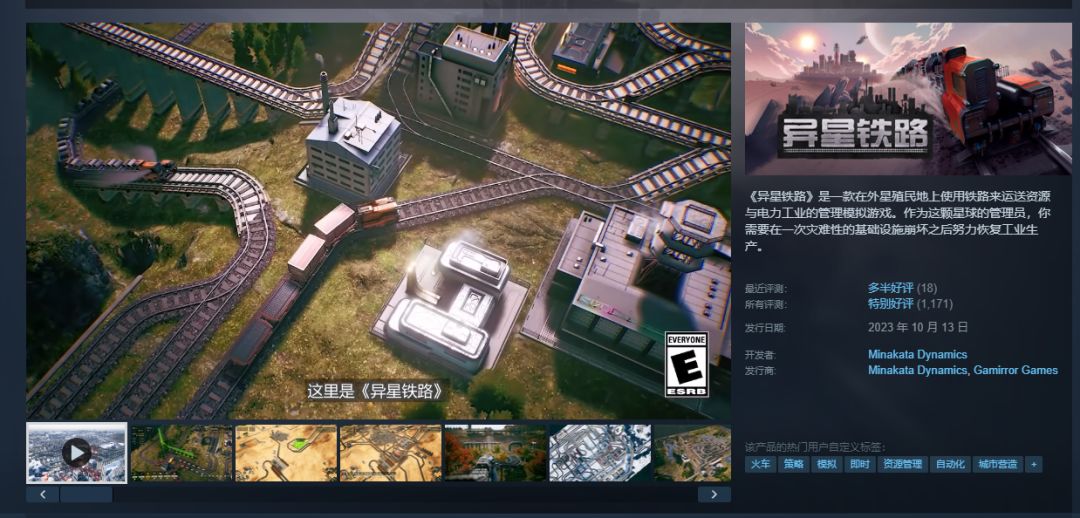Click the 该产品的热门用户自定义标签 heading

(815, 446)
